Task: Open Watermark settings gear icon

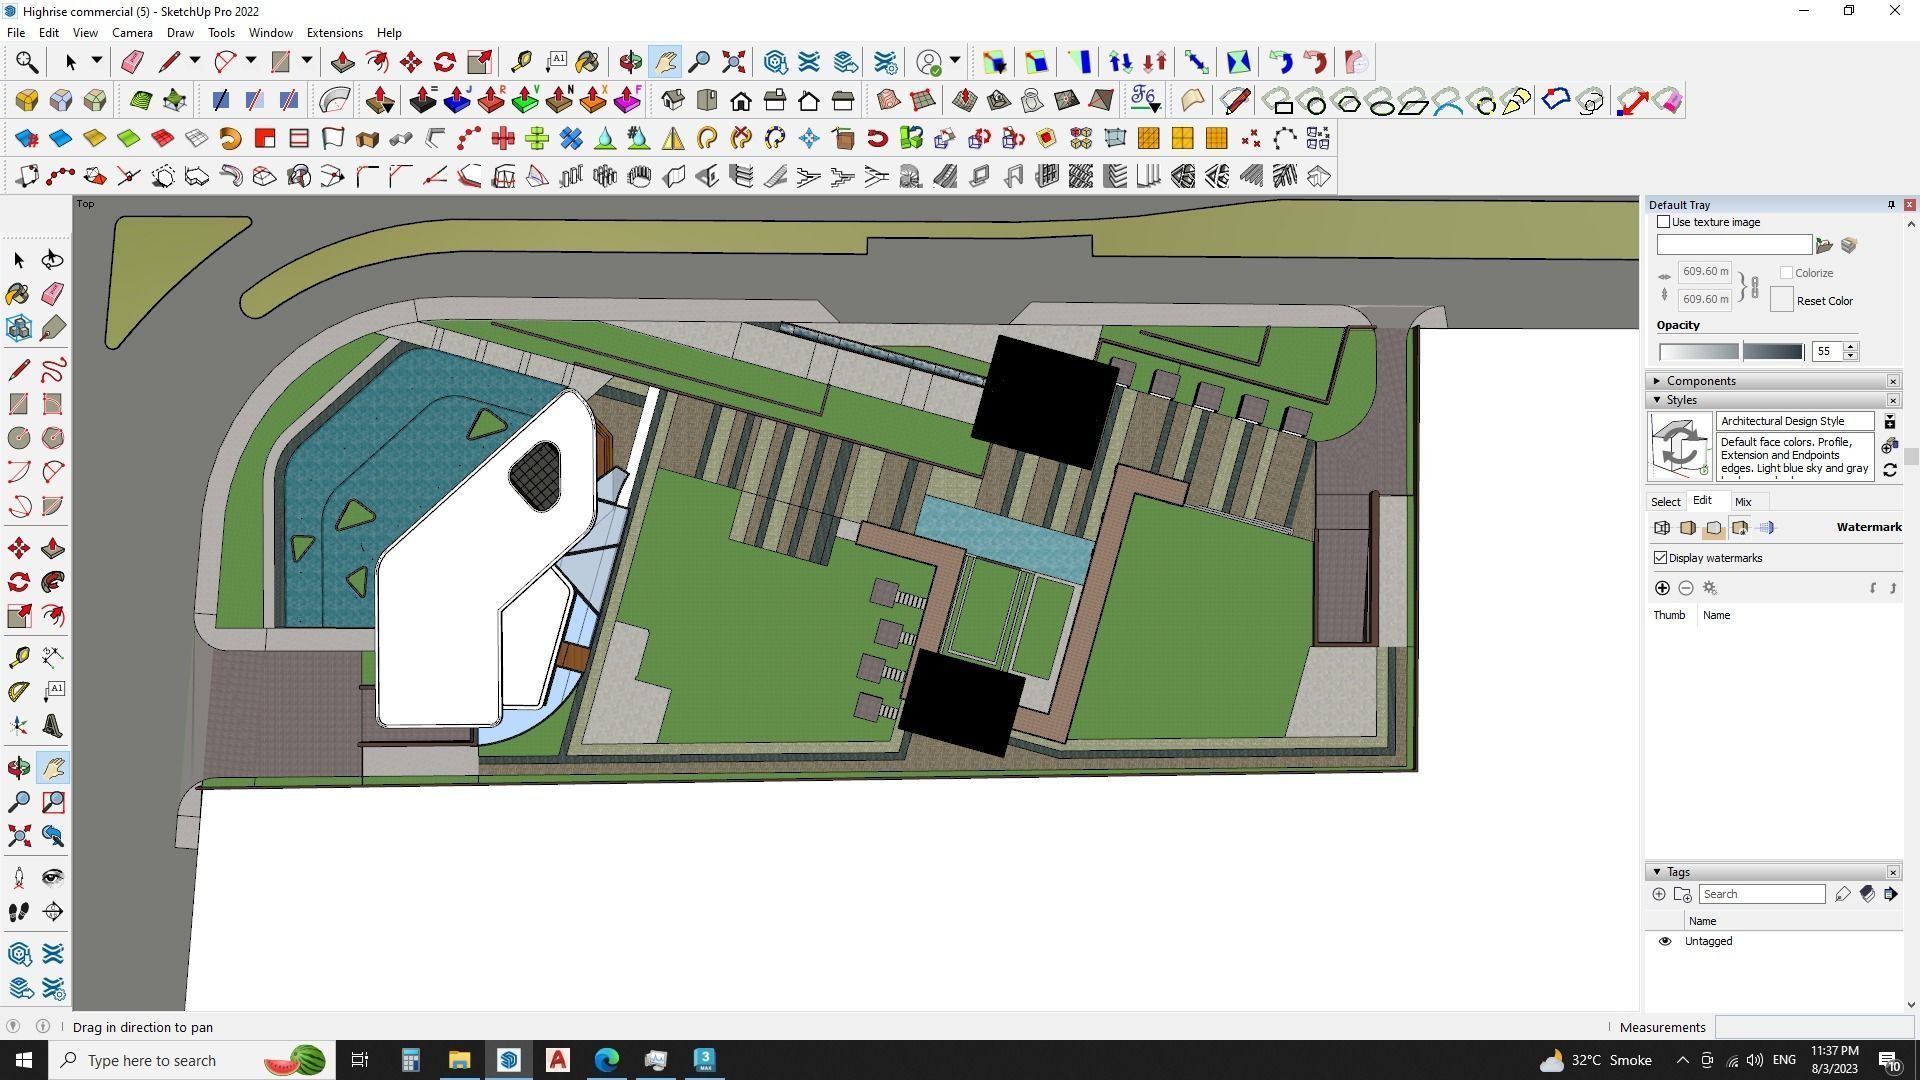Action: pos(1709,588)
